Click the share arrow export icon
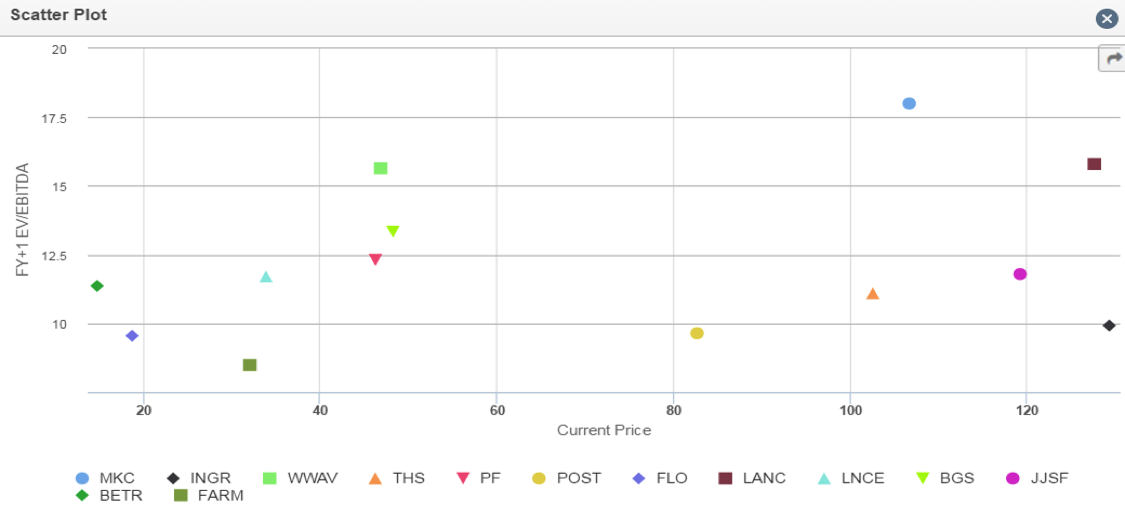This screenshot has width=1125, height=515. (1113, 59)
